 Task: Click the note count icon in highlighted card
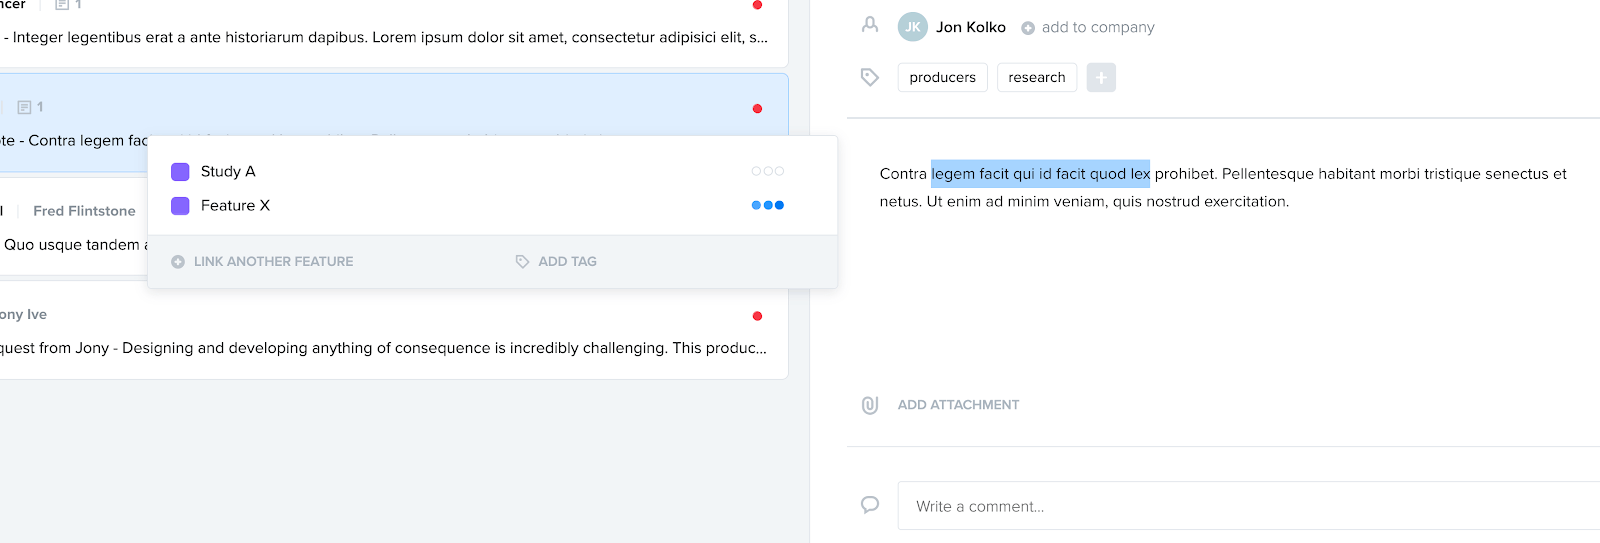25,107
